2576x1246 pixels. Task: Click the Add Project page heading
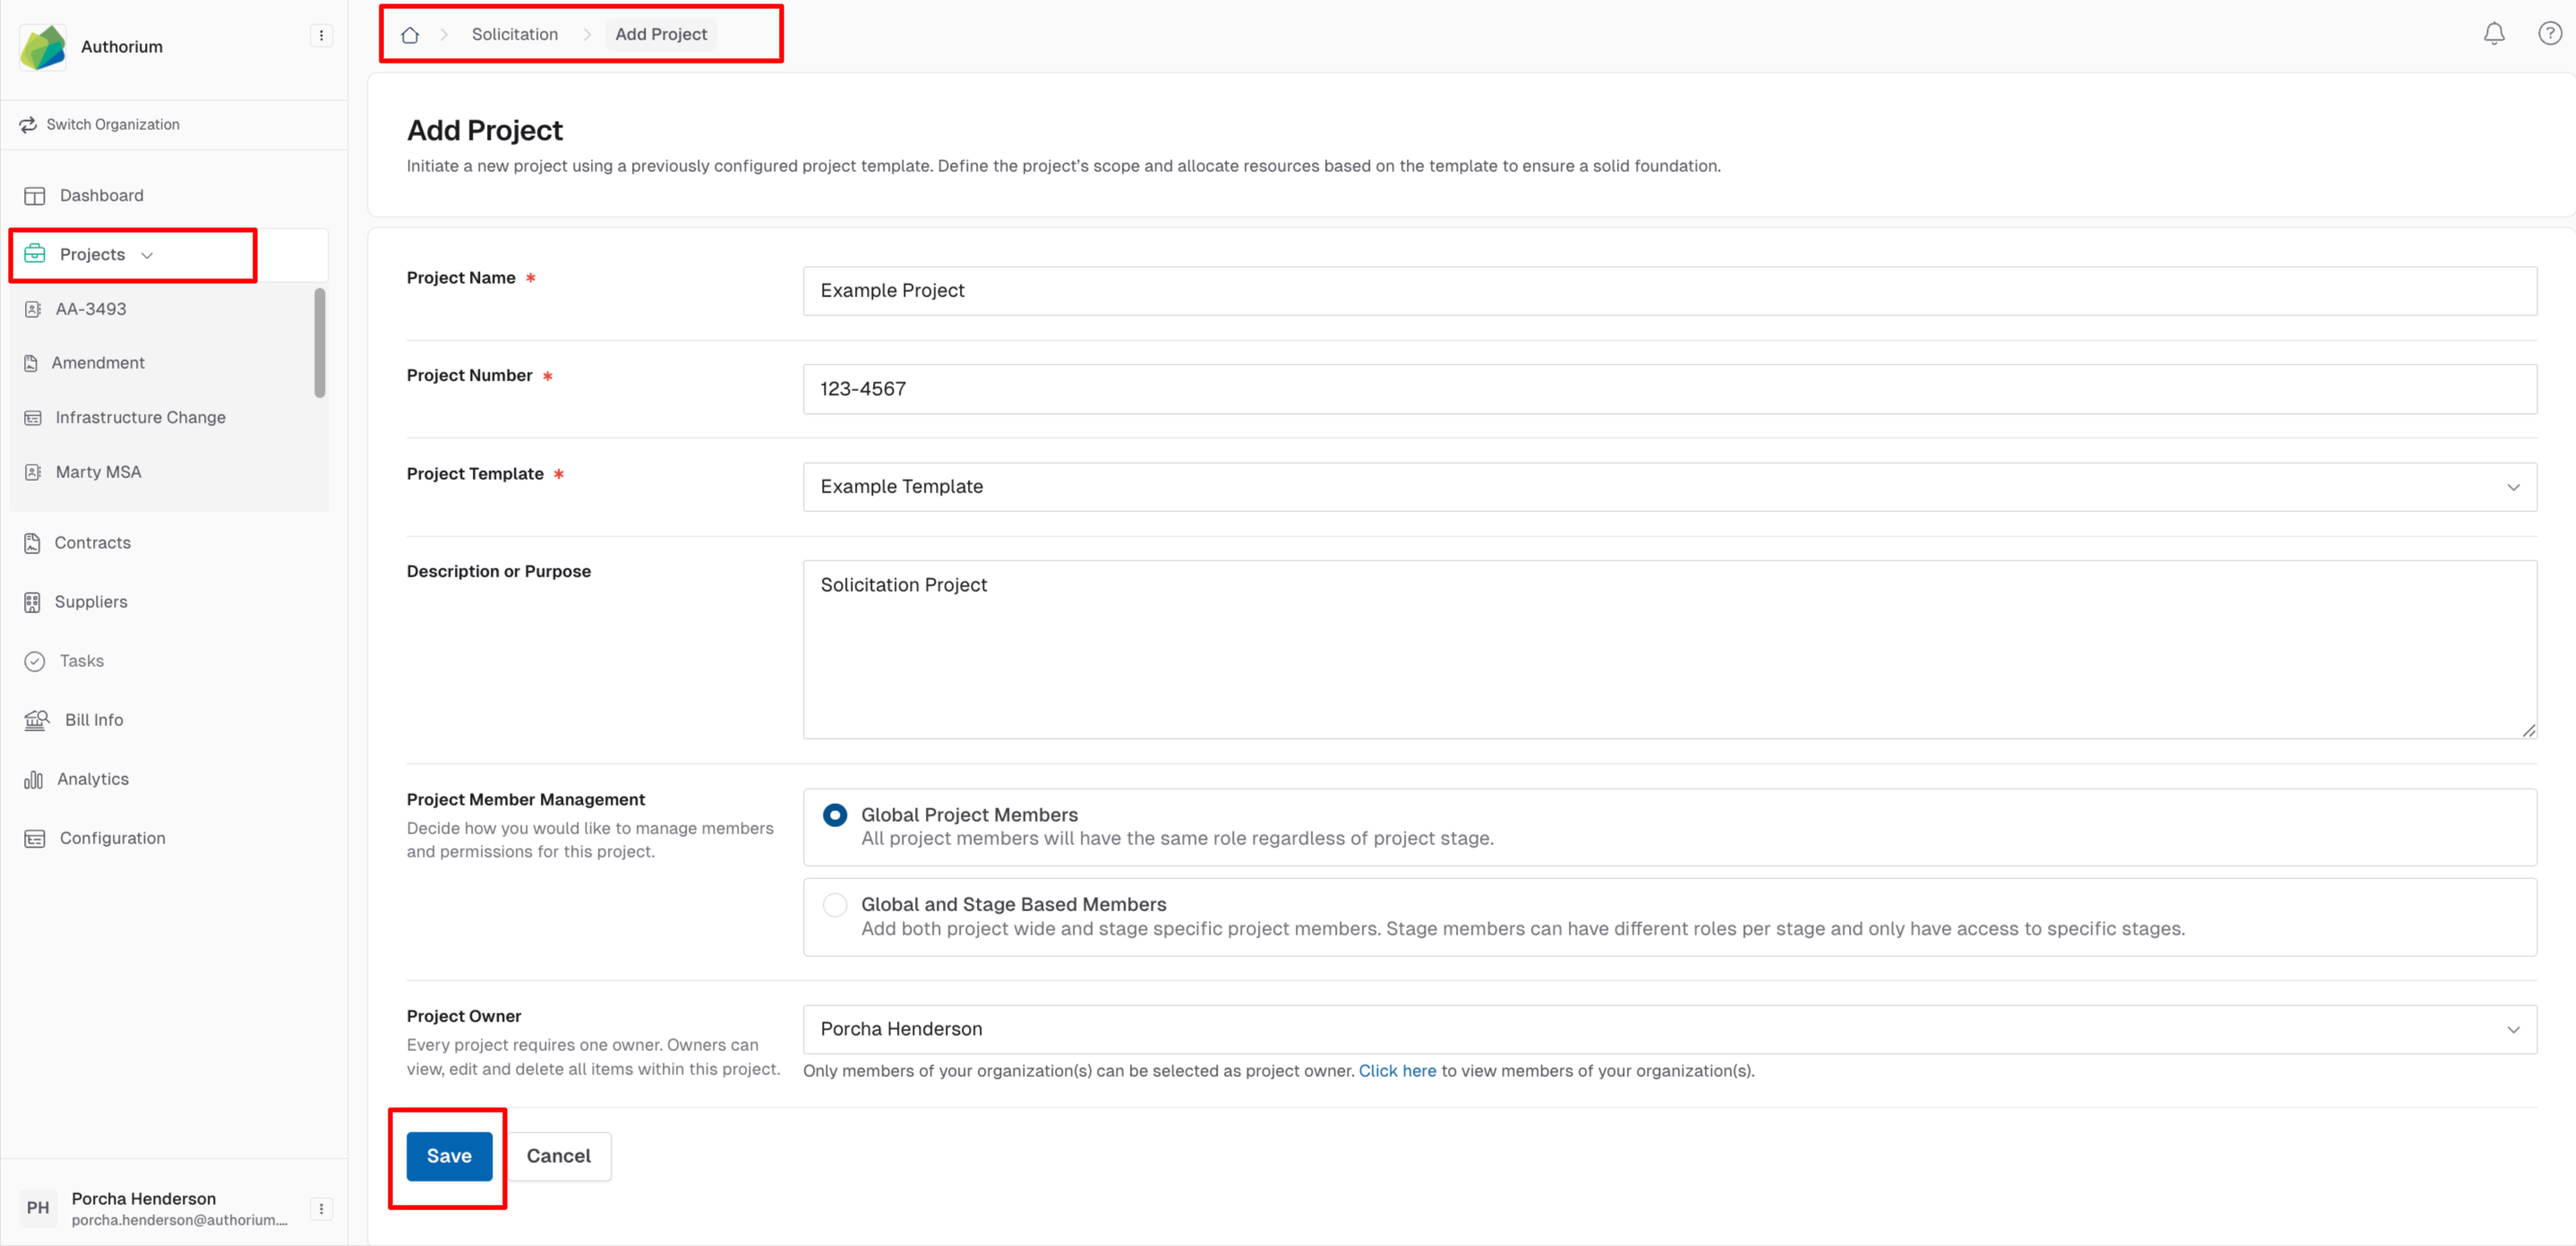485,130
